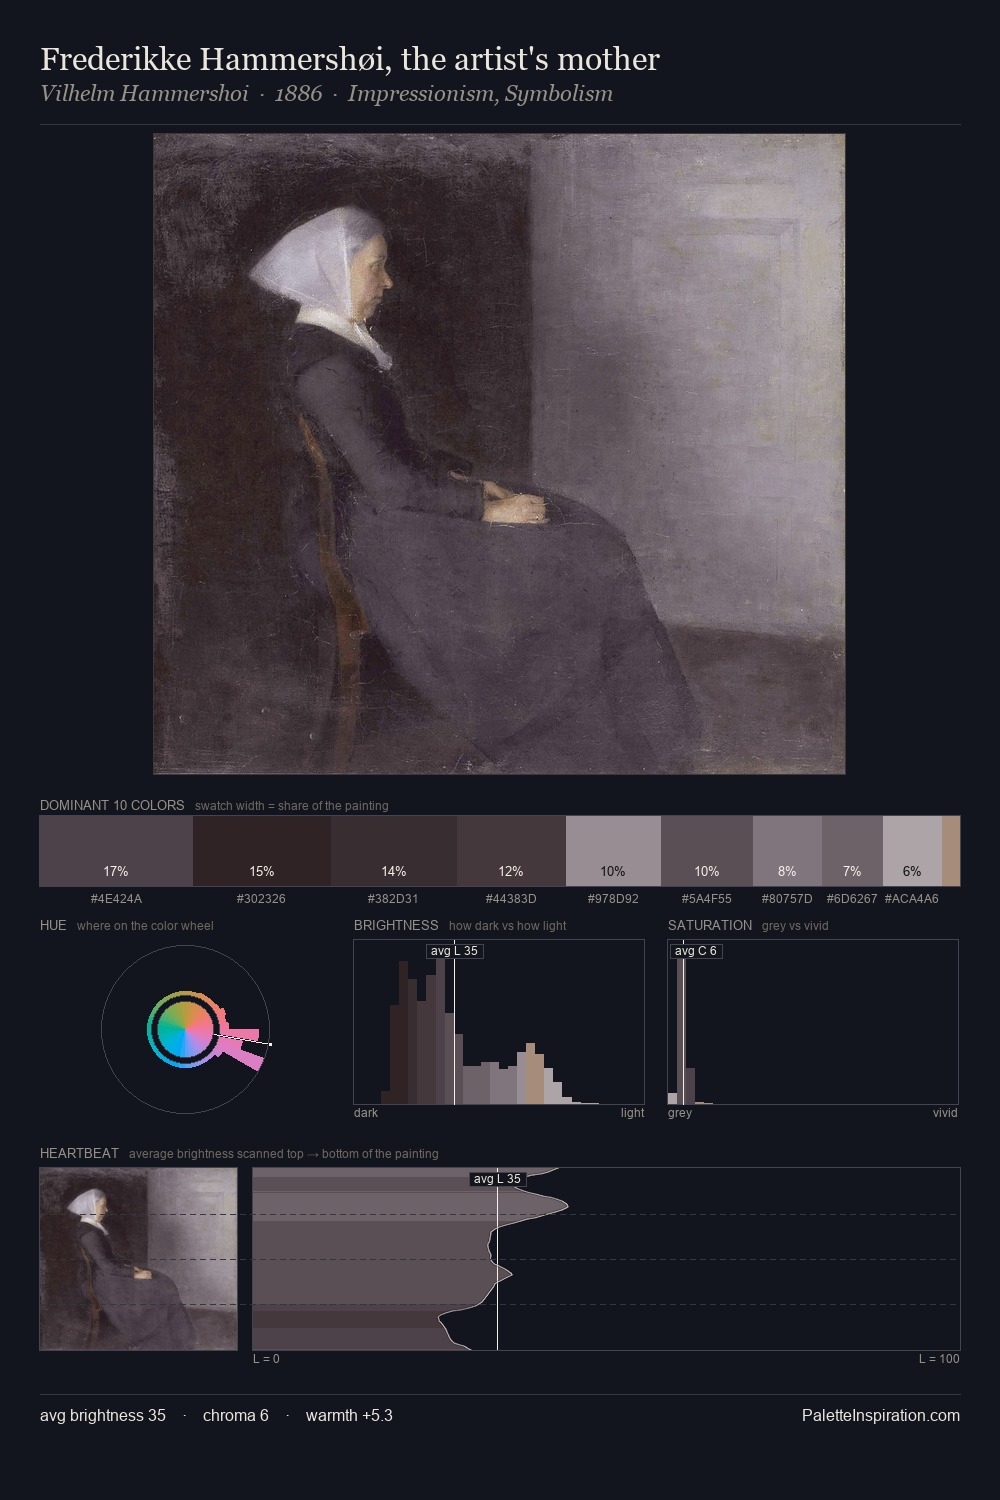Screen dimensions: 1000x1500
Task: Click the HEARTBEAT section label
Action: click(x=79, y=1153)
